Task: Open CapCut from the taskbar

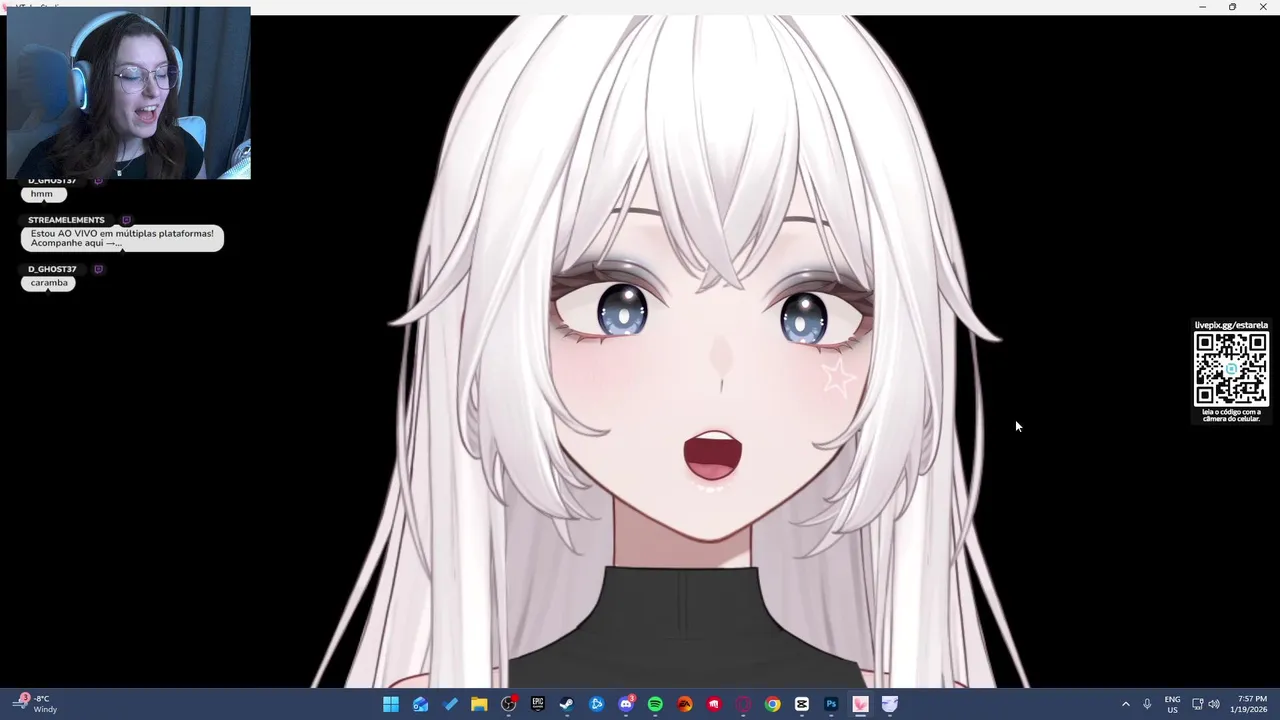Action: click(802, 704)
